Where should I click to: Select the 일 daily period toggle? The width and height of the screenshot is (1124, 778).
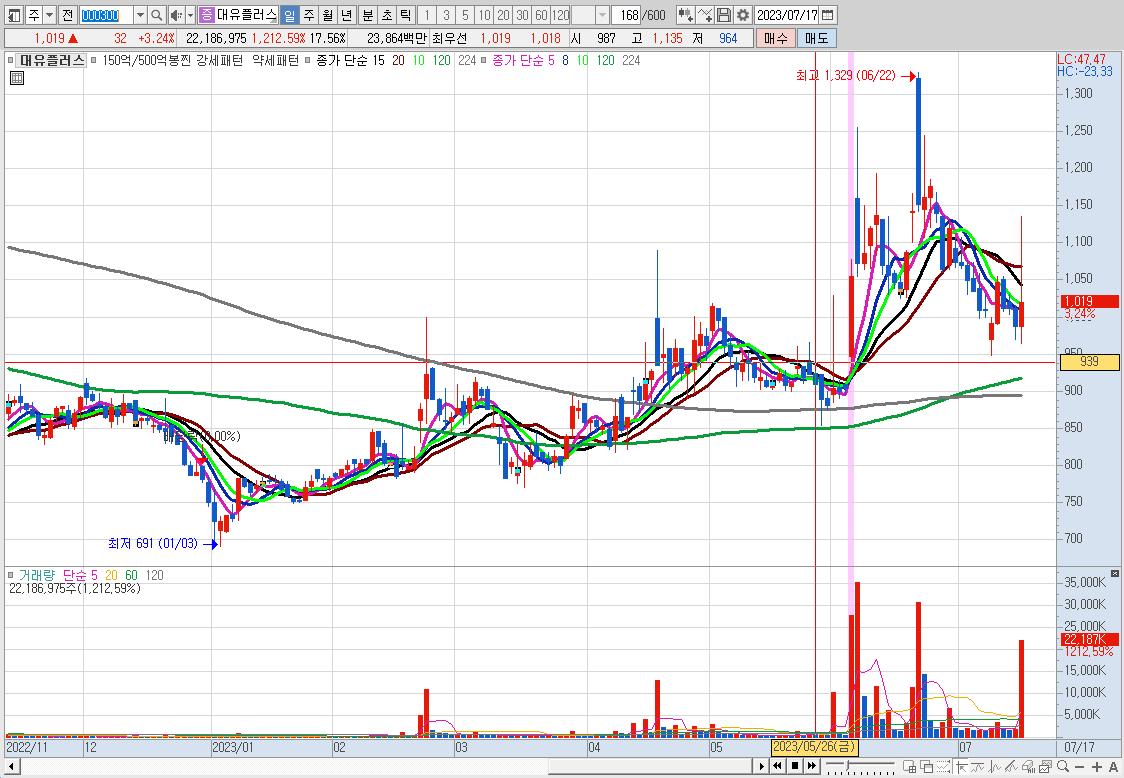(x=290, y=14)
